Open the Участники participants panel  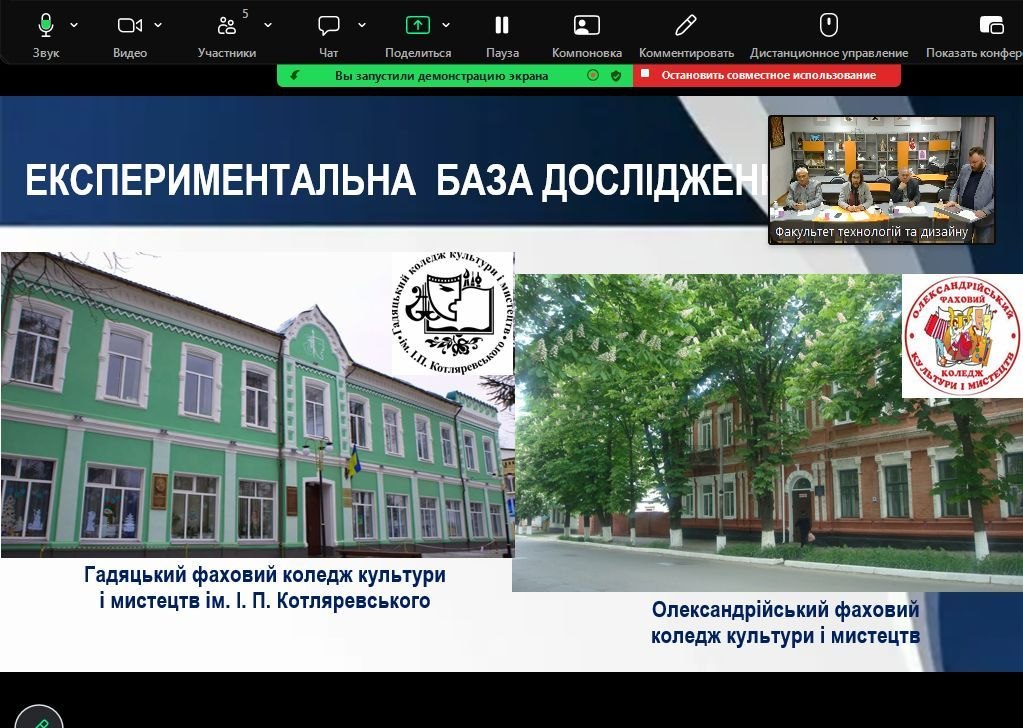coord(227,26)
